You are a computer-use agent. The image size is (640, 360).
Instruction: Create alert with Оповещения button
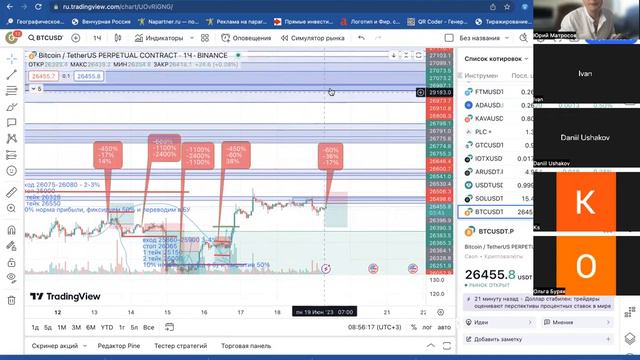[x=246, y=38]
